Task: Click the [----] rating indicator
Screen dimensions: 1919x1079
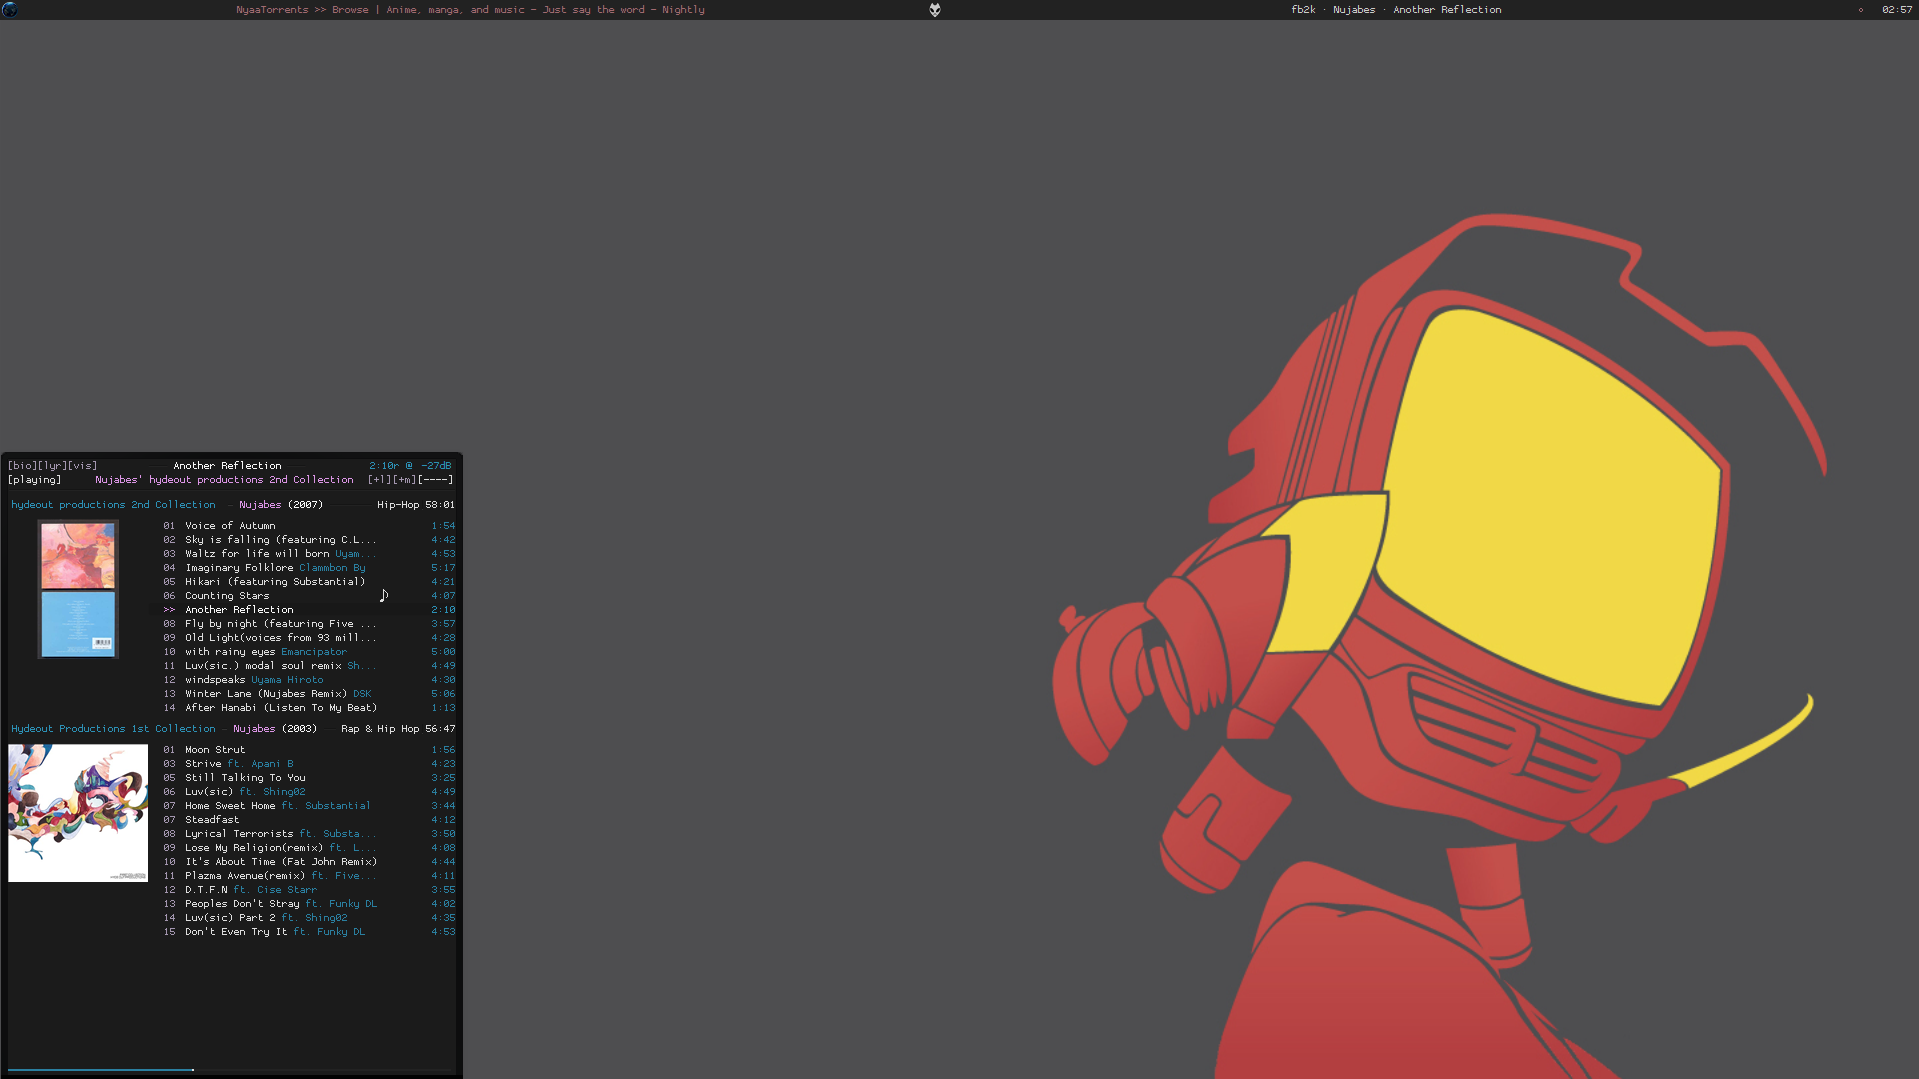Action: coord(436,480)
